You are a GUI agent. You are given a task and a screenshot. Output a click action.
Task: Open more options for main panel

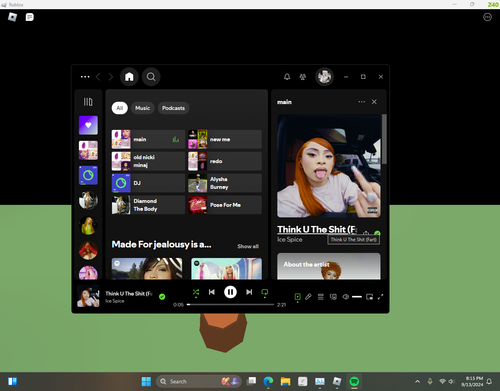[x=361, y=102]
